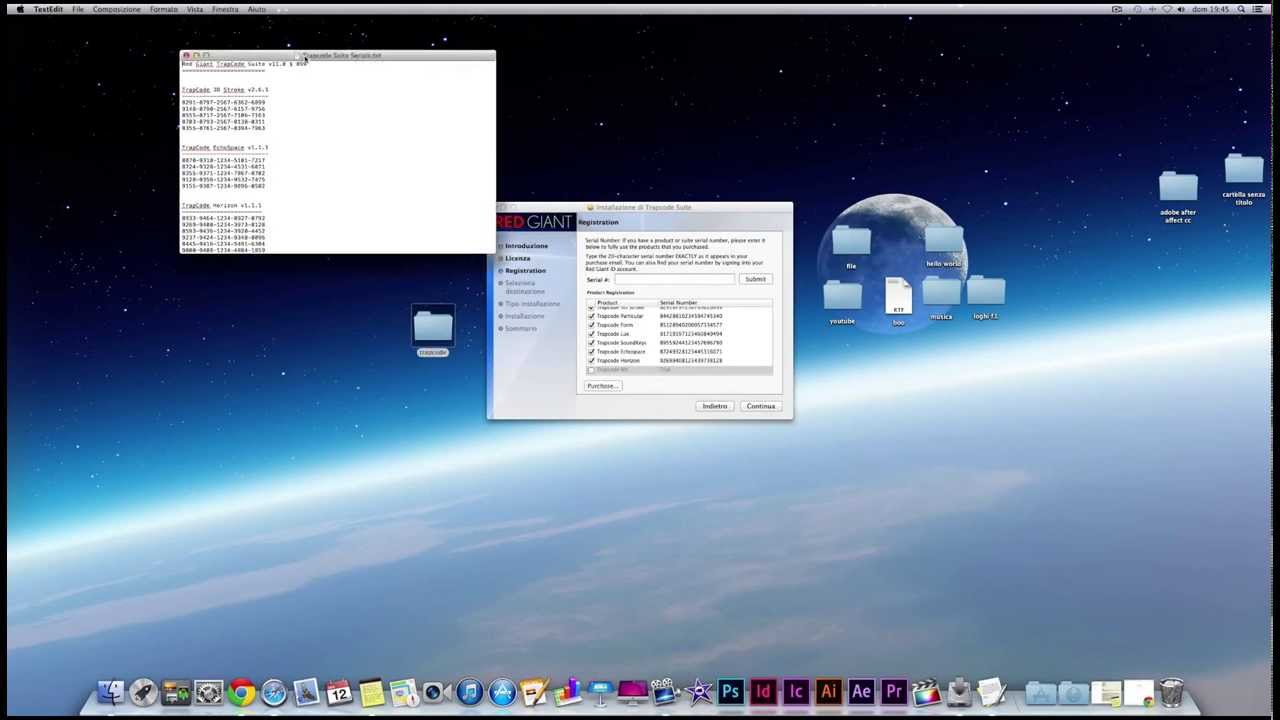
Task: Open System Preferences gear in Dock
Action: pyautogui.click(x=208, y=692)
